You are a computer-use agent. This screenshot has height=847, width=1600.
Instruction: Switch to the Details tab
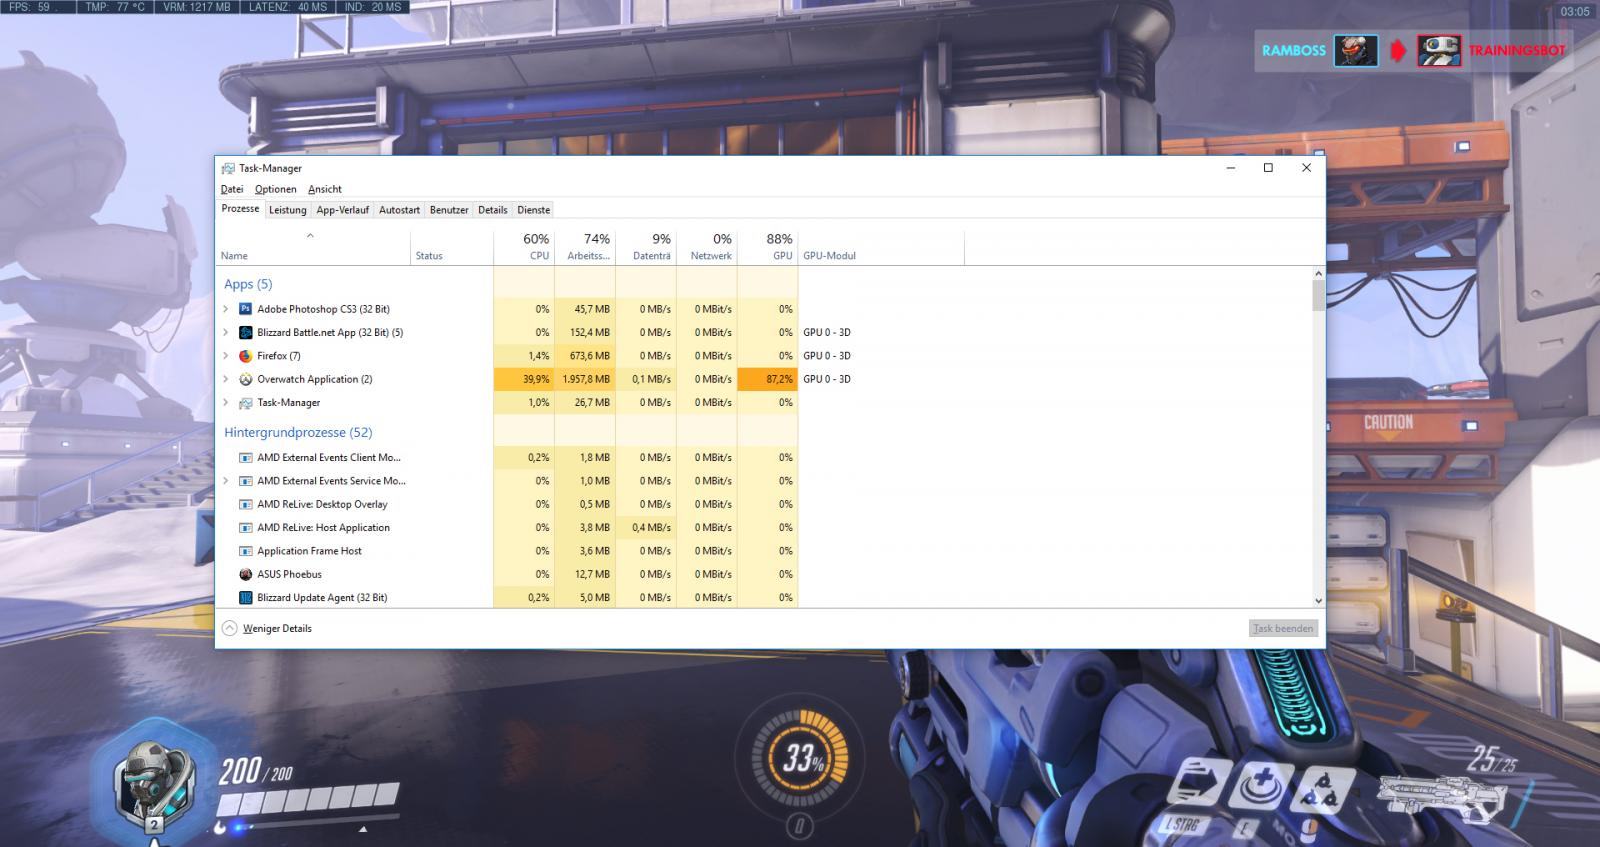pos(492,210)
